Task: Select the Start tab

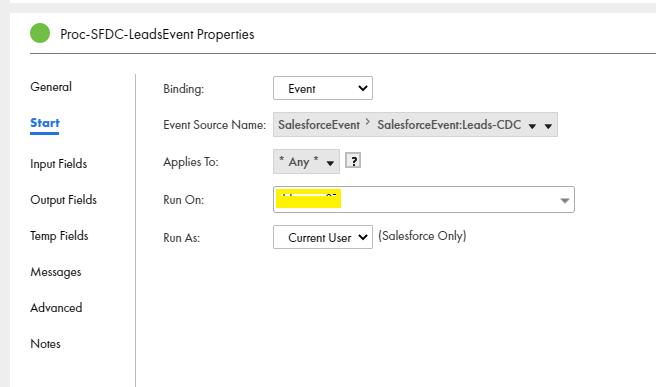Action: point(45,123)
